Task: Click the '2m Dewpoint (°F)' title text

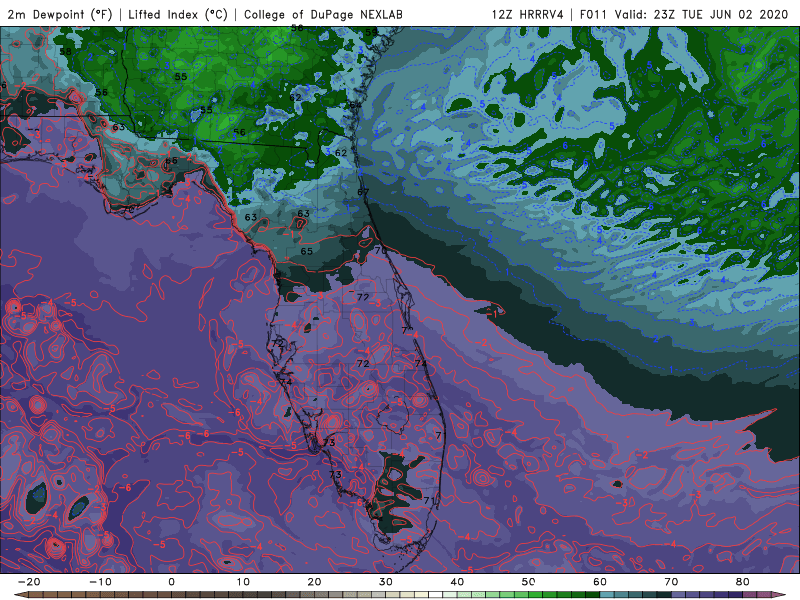Action: coord(60,14)
